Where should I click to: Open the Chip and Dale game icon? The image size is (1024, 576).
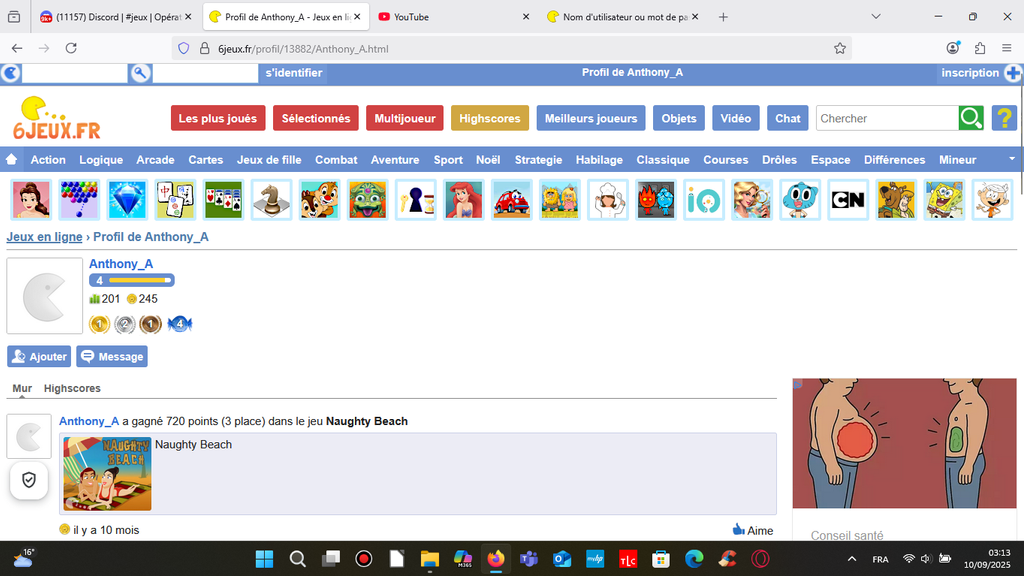319,200
